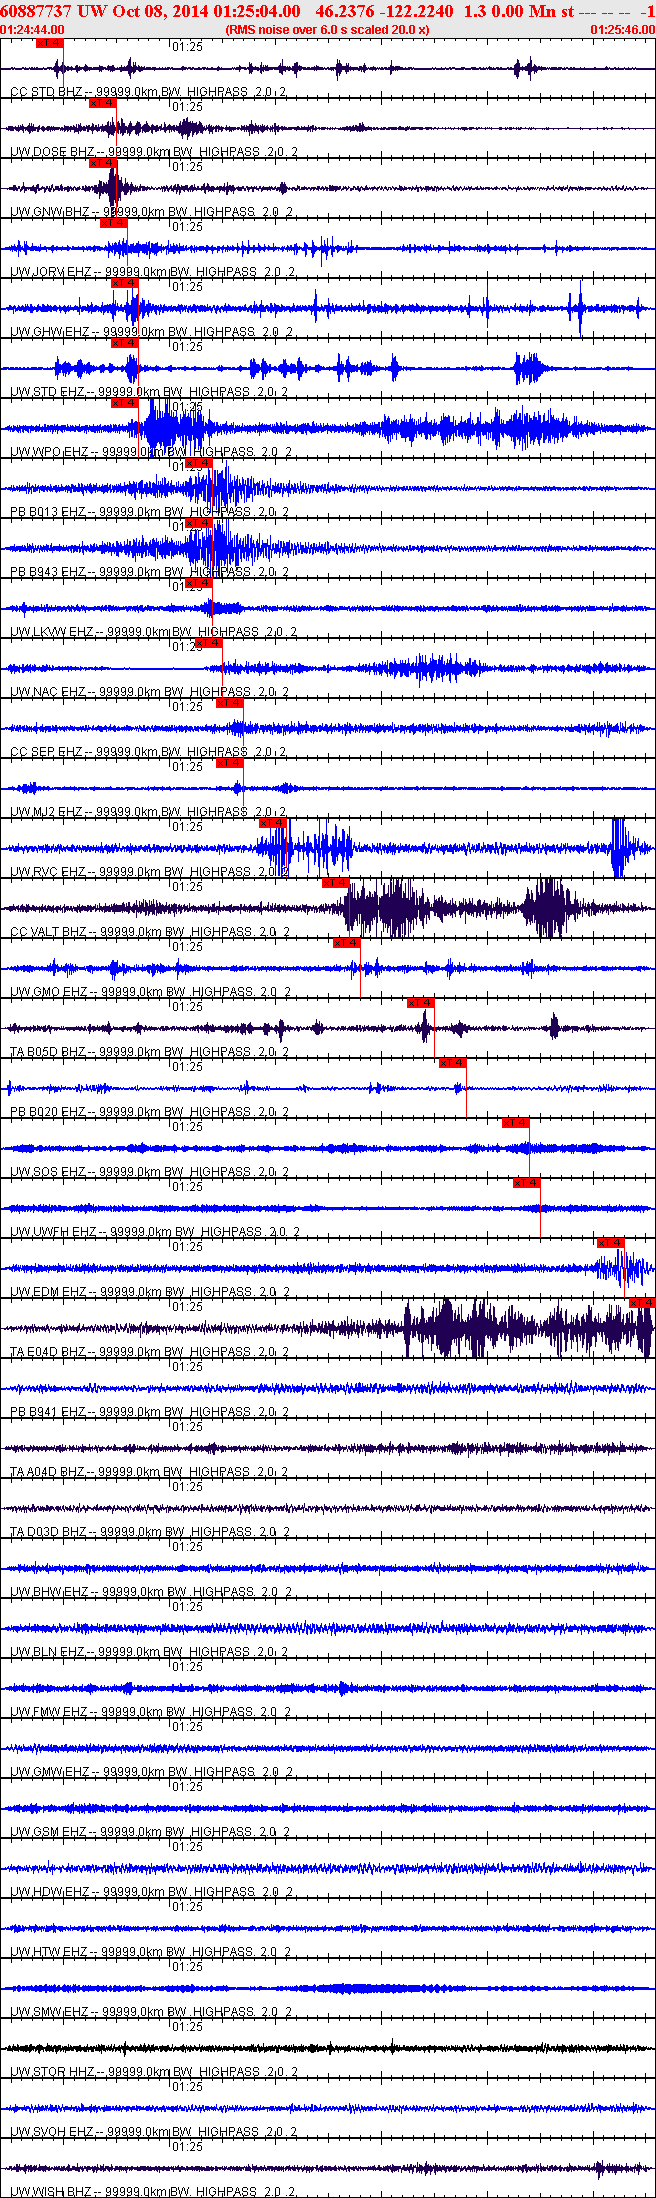Viewport: 656px width, 2198px height.
Task: Click the event ID 60887737 header text
Action: 35,11
